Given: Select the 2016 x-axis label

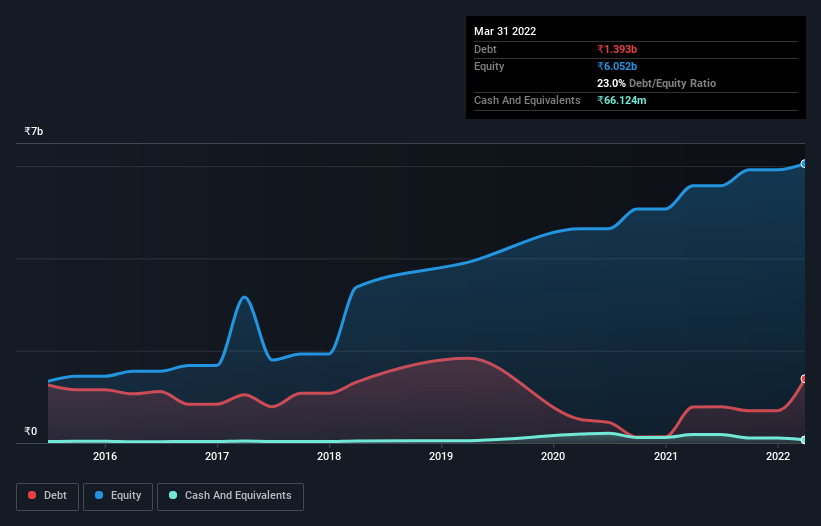Looking at the screenshot, I should 105,456.
